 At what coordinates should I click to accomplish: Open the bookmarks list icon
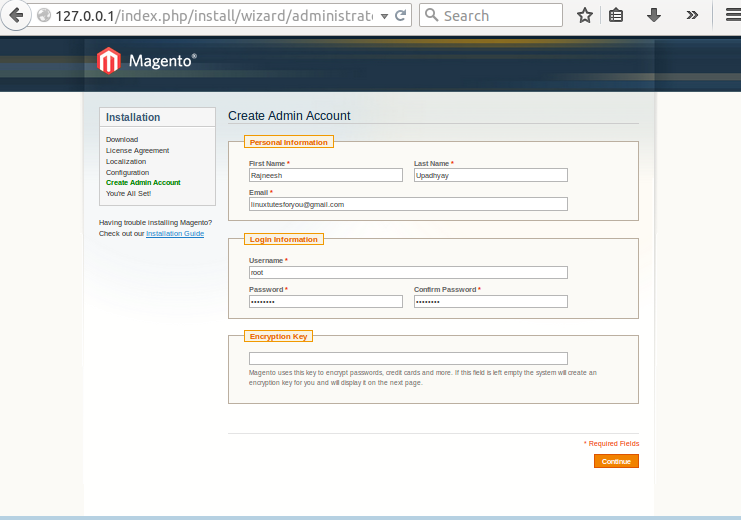616,16
